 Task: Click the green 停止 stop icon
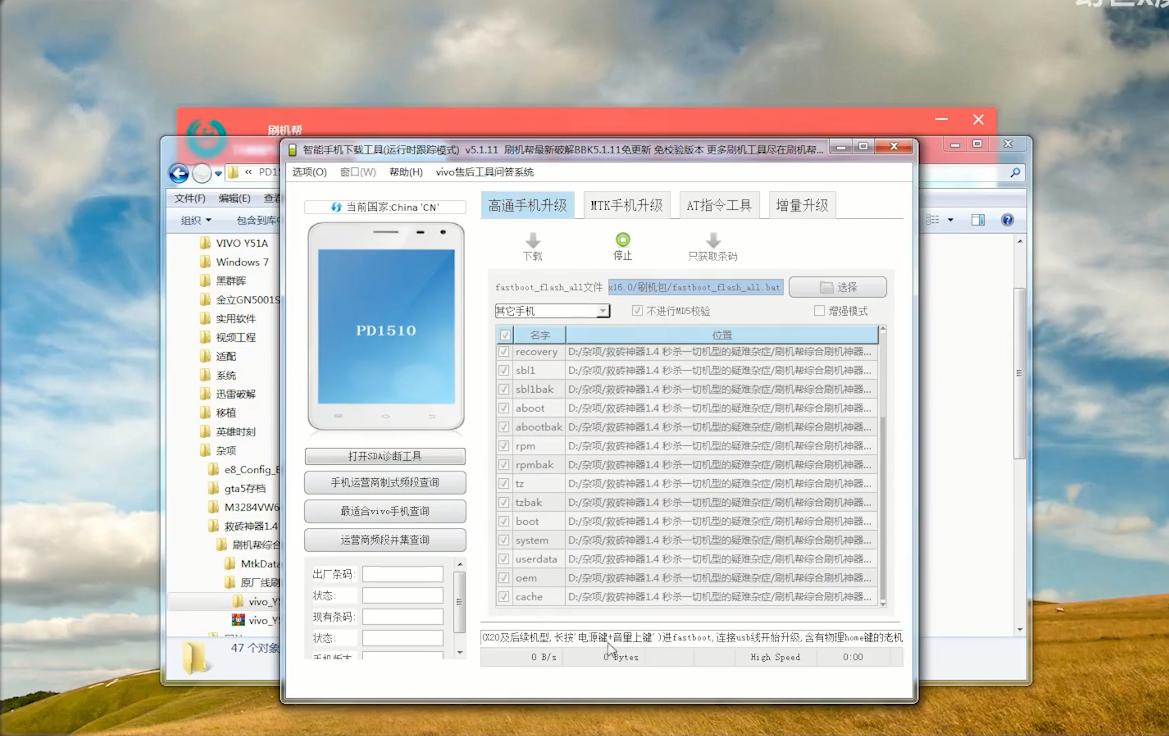point(623,239)
